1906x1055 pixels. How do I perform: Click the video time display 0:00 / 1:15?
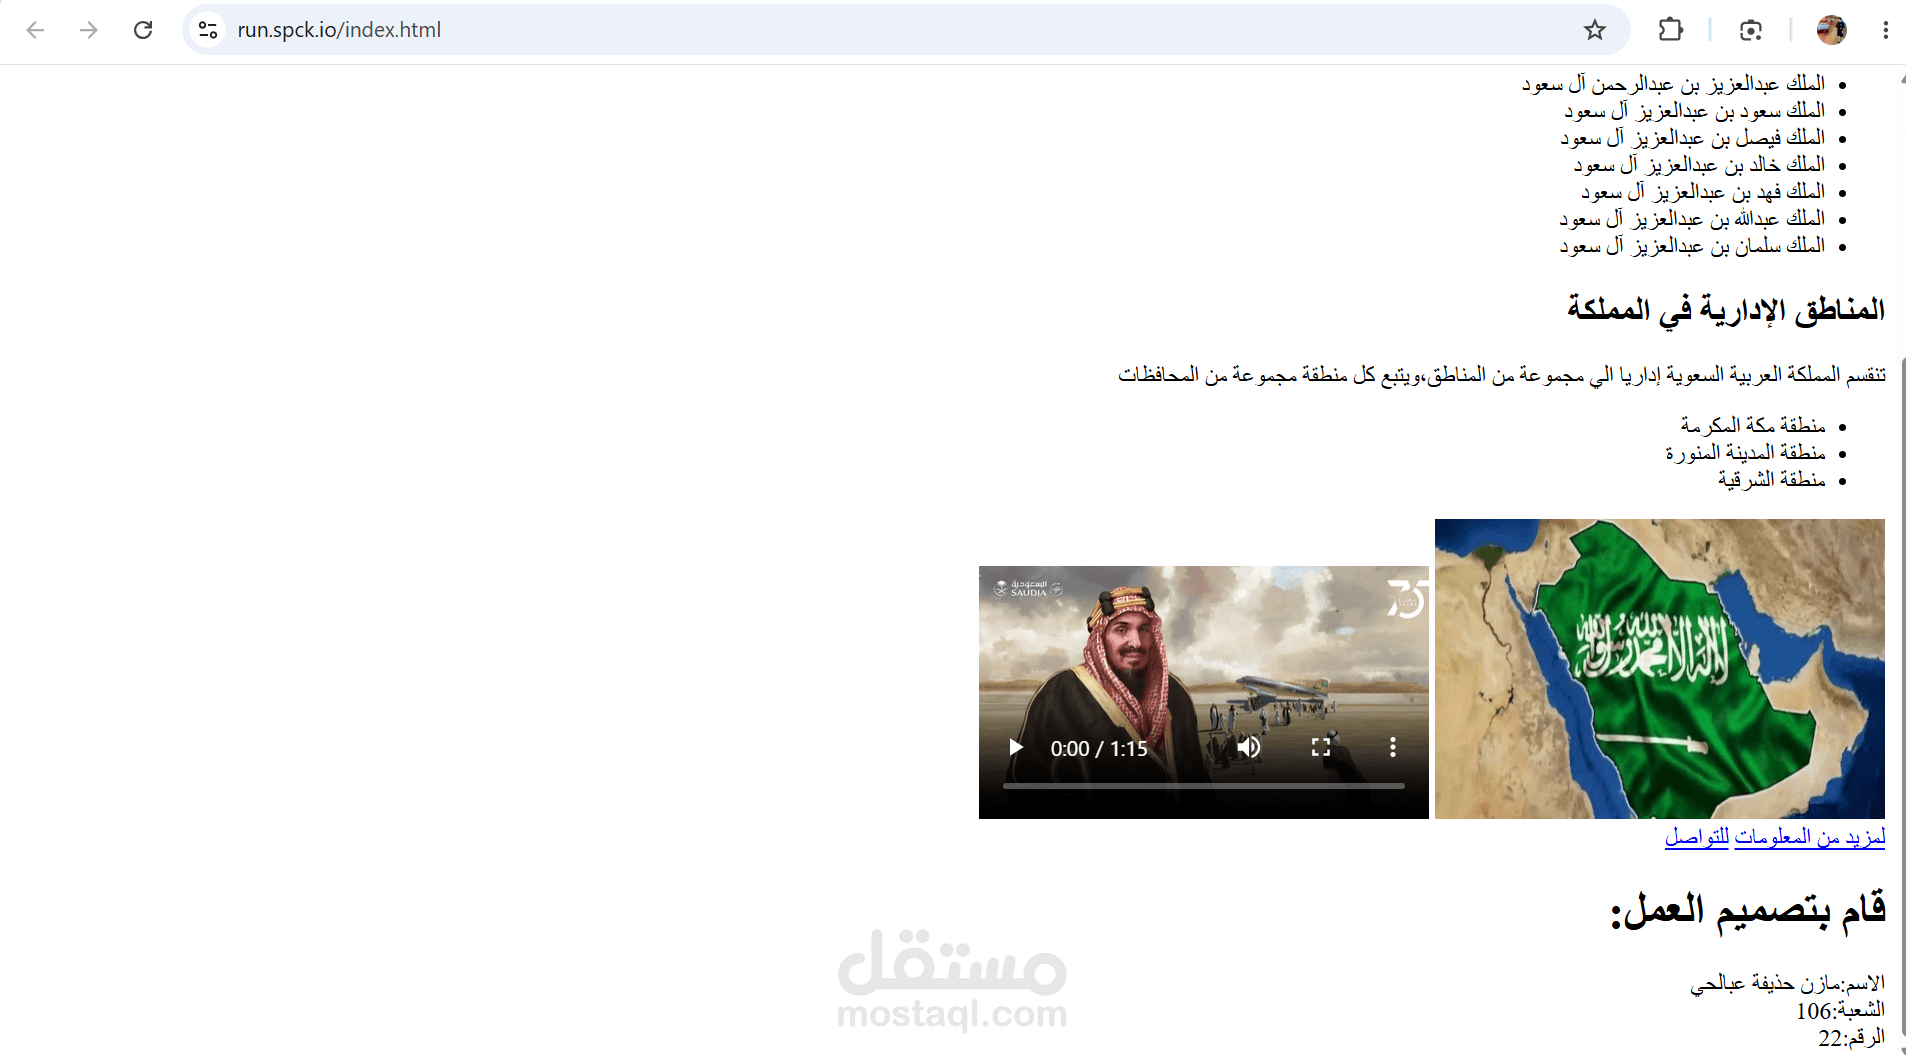pyautogui.click(x=1099, y=748)
